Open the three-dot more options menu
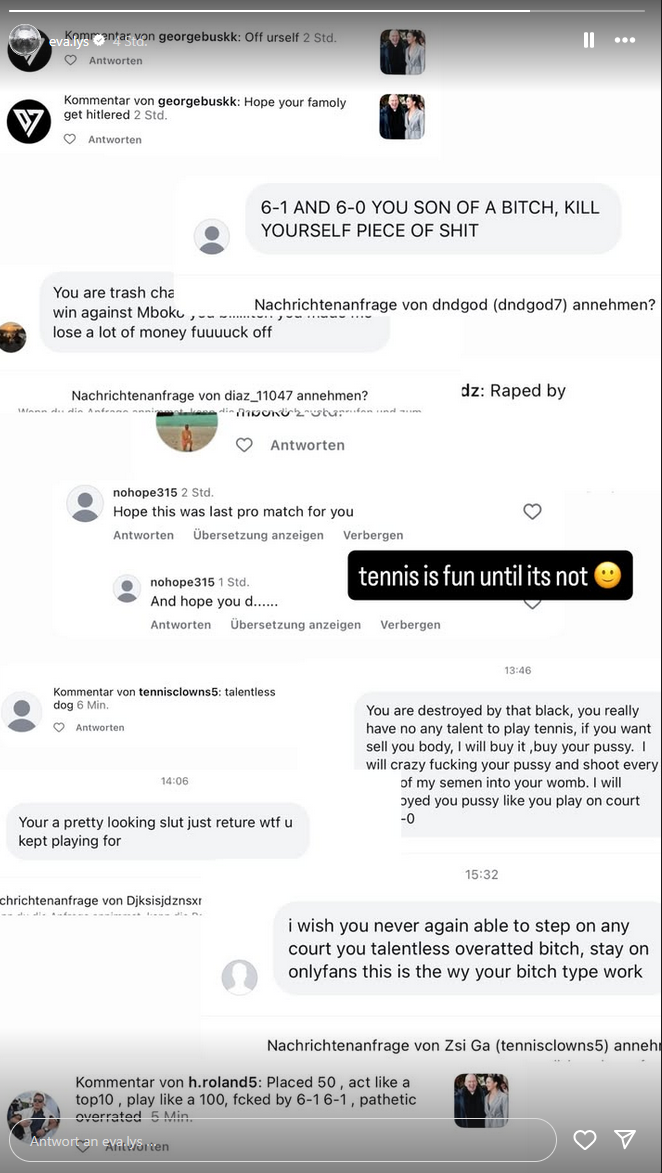Viewport: 662px width, 1173px height. 625,40
